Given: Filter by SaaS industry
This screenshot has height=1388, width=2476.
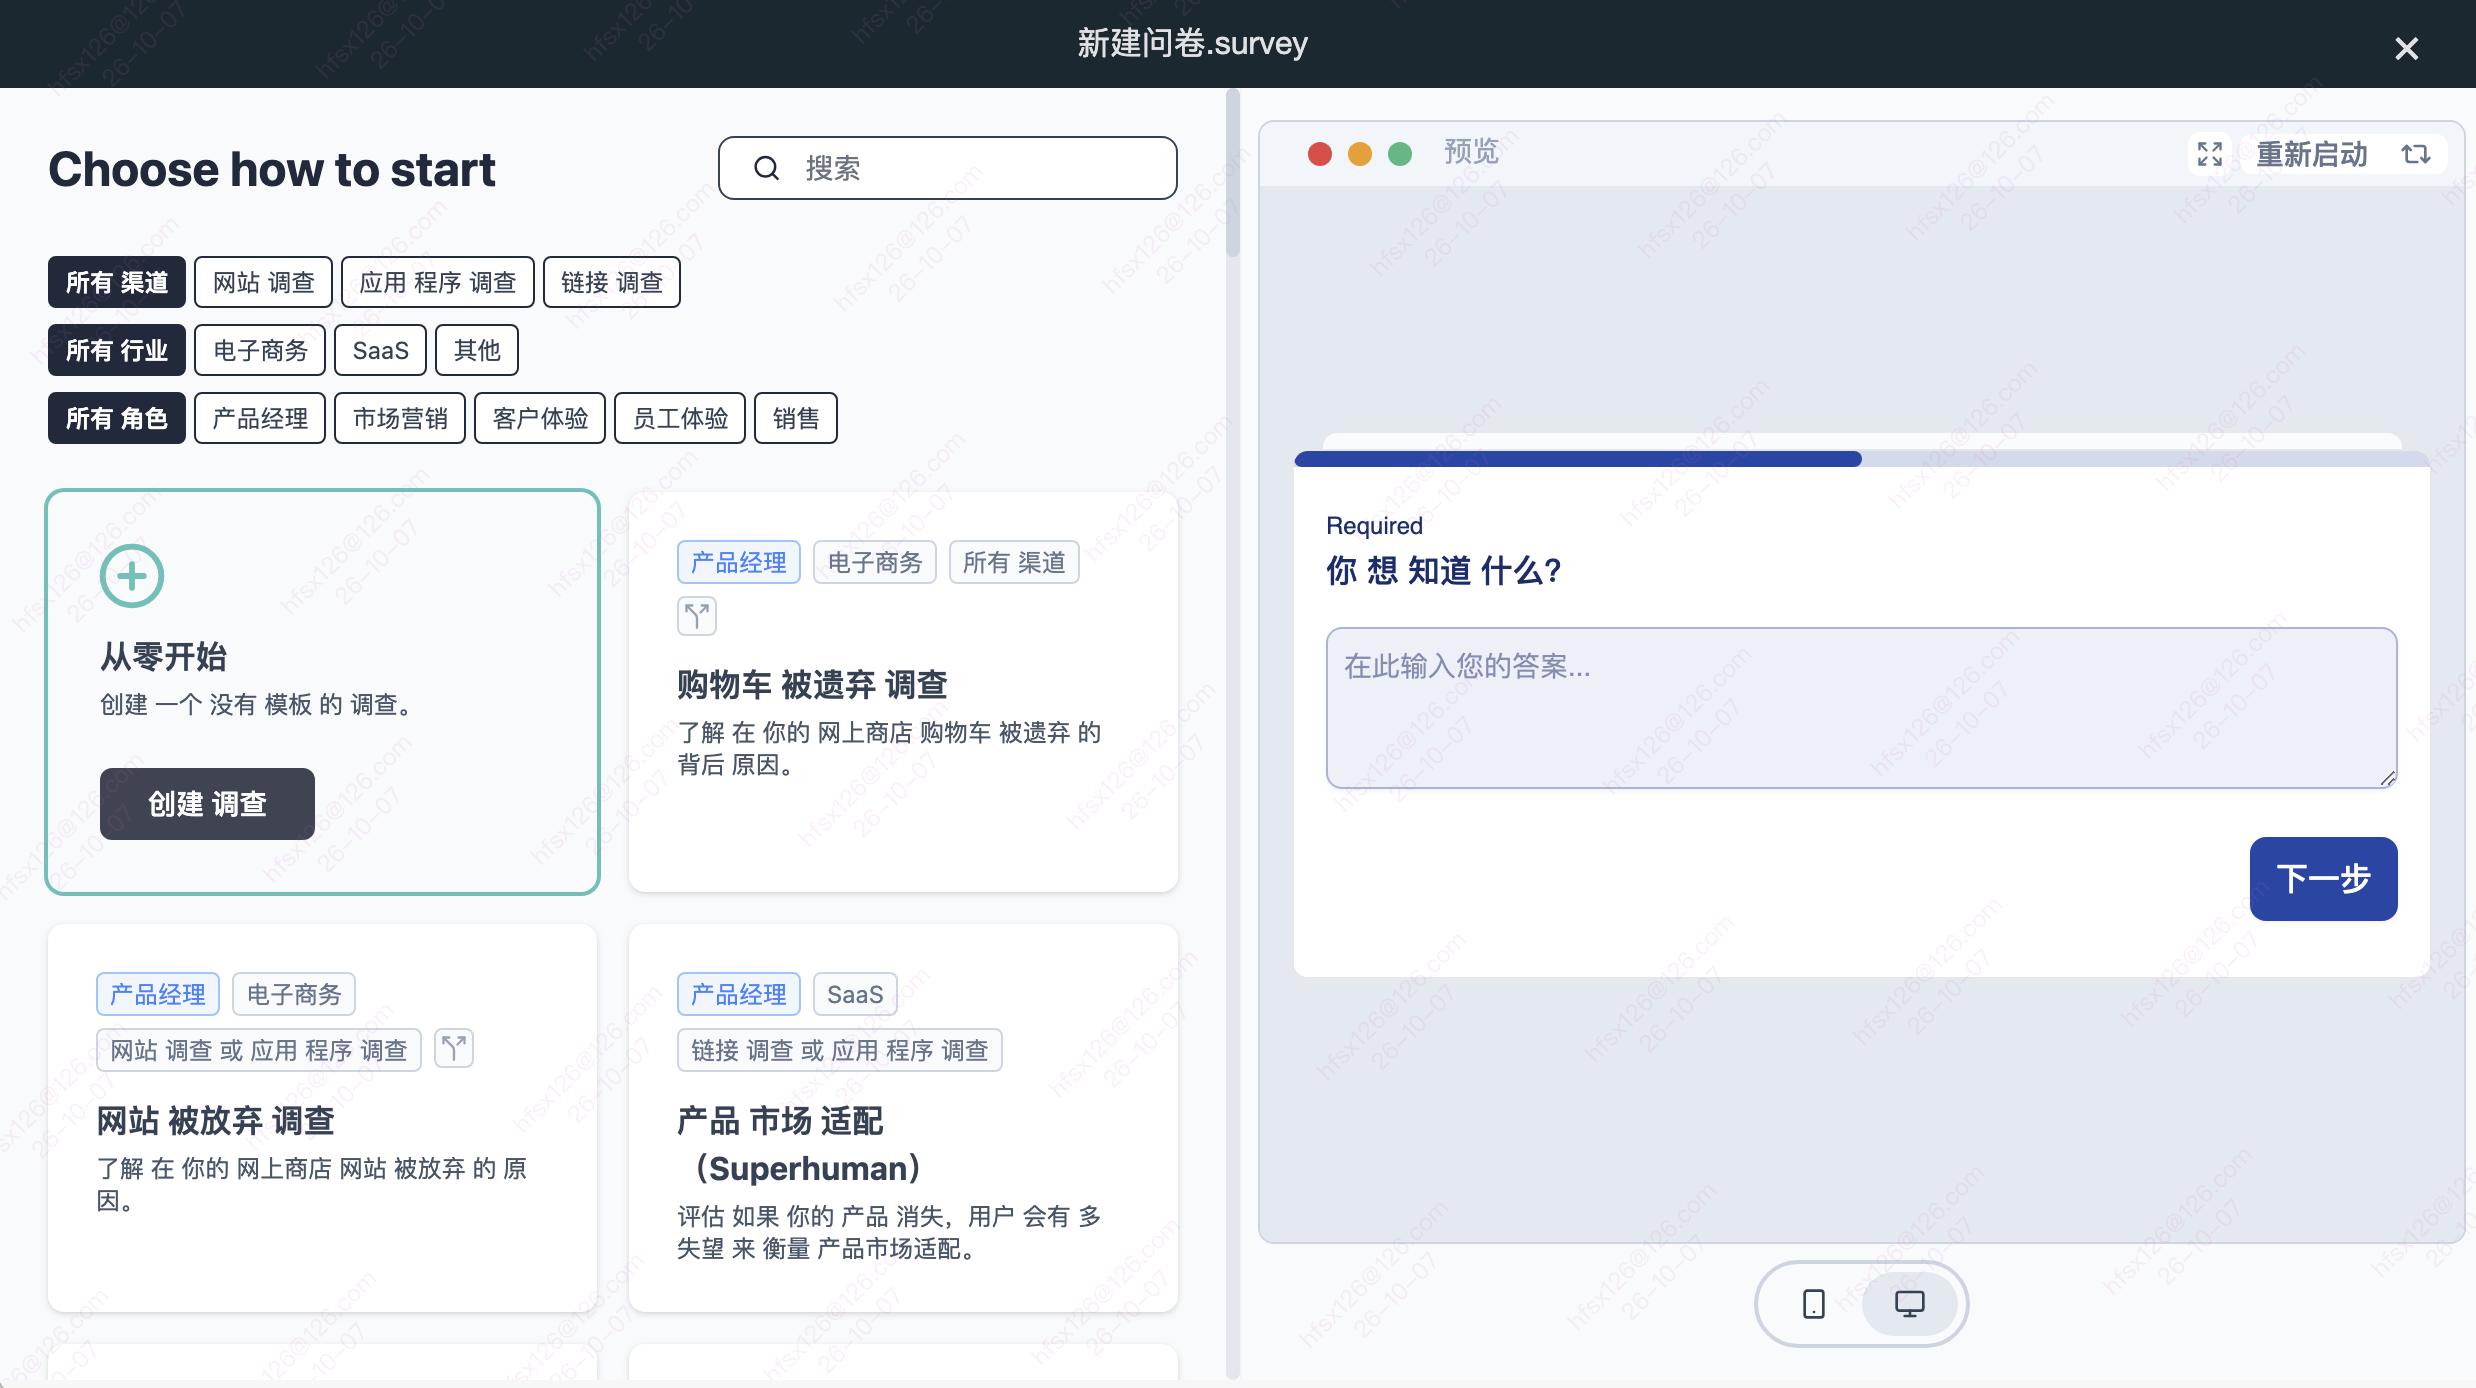Looking at the screenshot, I should point(380,350).
